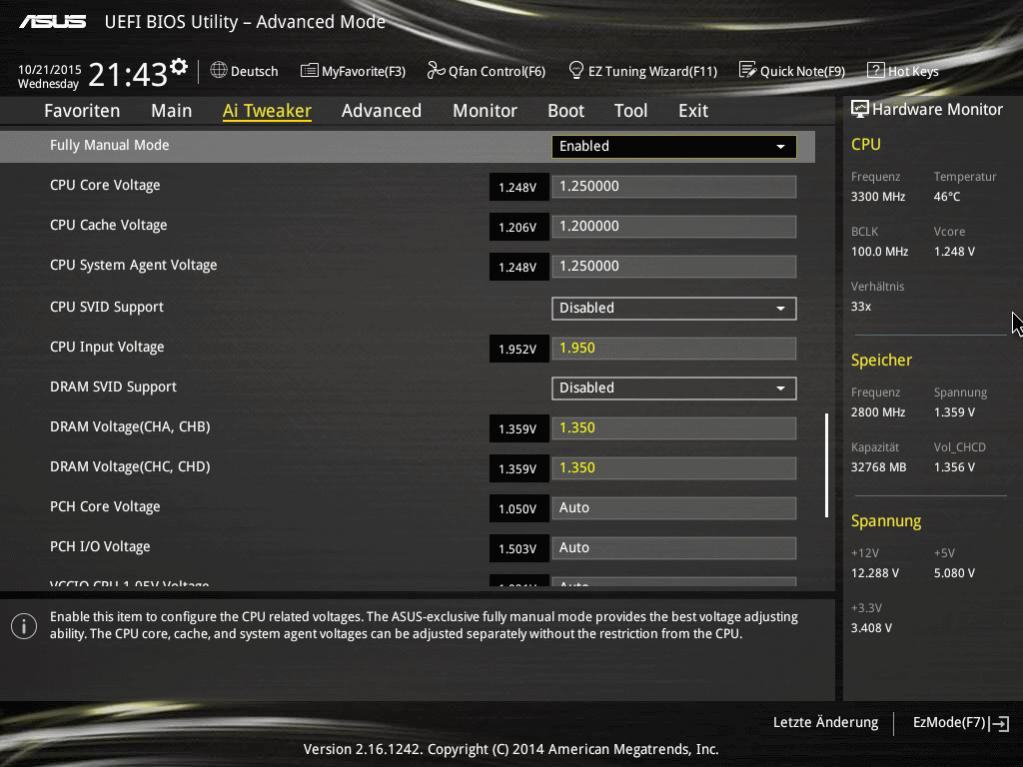
Task: Open clock settings gear icon
Action: pyautogui.click(x=179, y=67)
